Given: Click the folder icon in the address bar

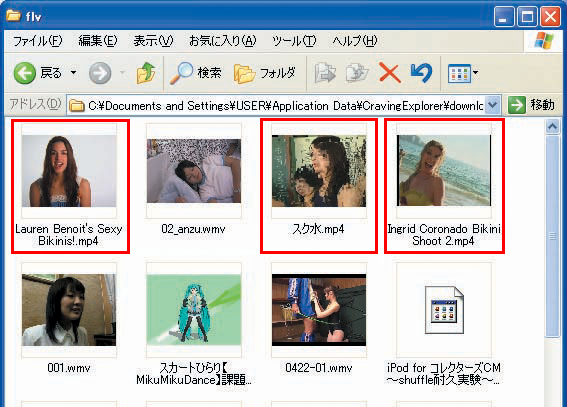Looking at the screenshot, I should [x=76, y=106].
